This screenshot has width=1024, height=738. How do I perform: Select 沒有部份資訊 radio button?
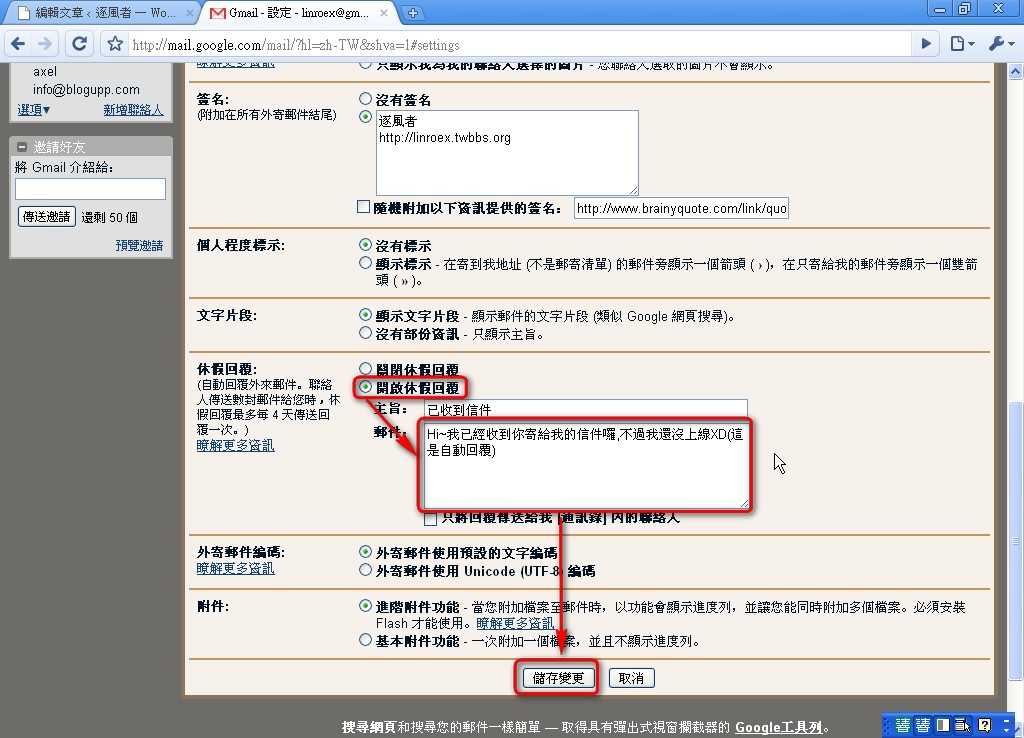pos(365,333)
